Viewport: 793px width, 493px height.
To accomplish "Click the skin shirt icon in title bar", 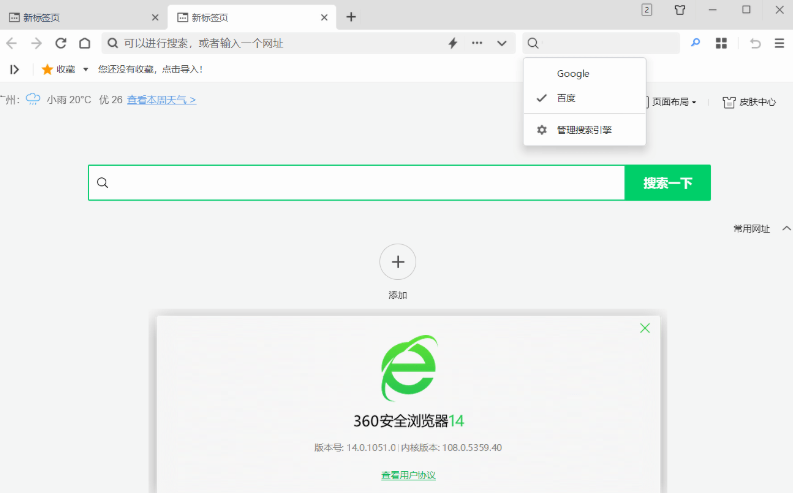I will (x=680, y=10).
